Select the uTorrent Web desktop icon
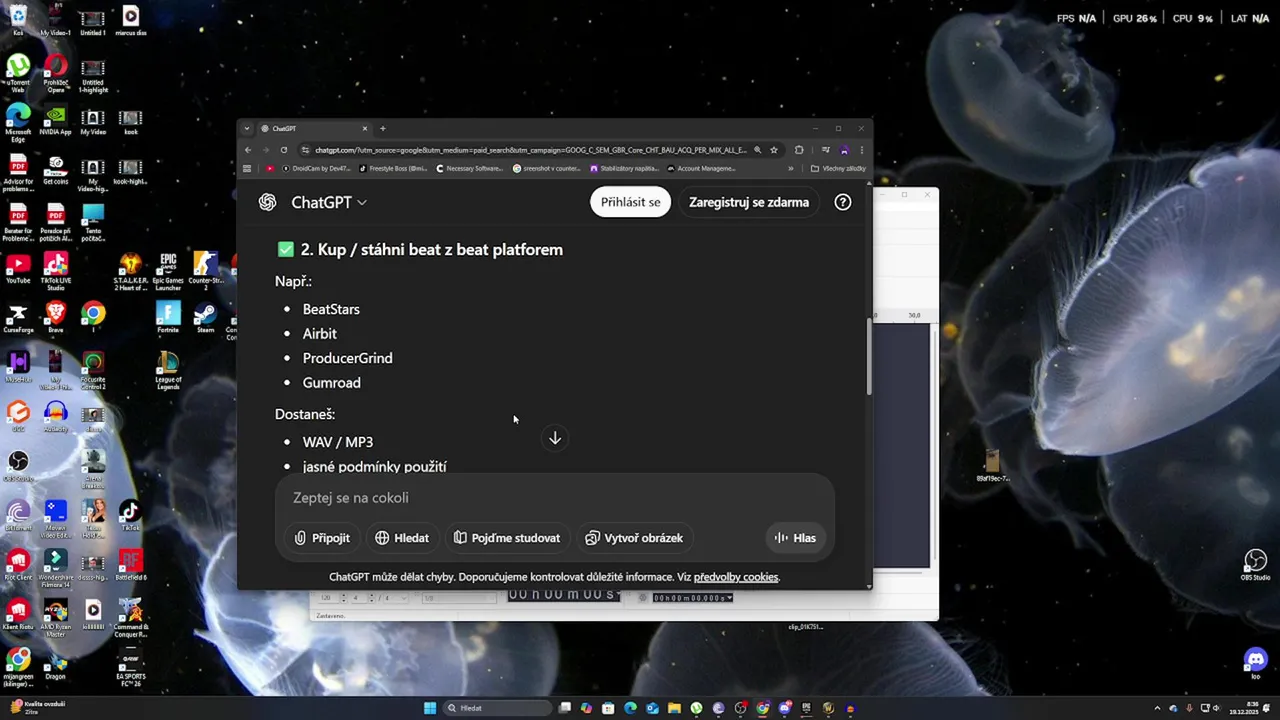The width and height of the screenshot is (1280, 720). pos(18,74)
